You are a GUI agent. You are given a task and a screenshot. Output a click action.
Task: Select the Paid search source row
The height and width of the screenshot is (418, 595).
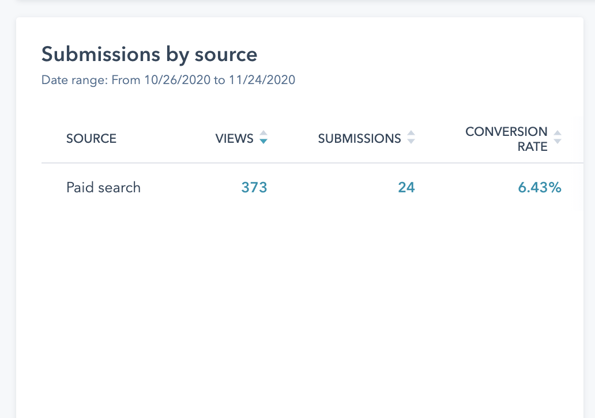coord(312,187)
